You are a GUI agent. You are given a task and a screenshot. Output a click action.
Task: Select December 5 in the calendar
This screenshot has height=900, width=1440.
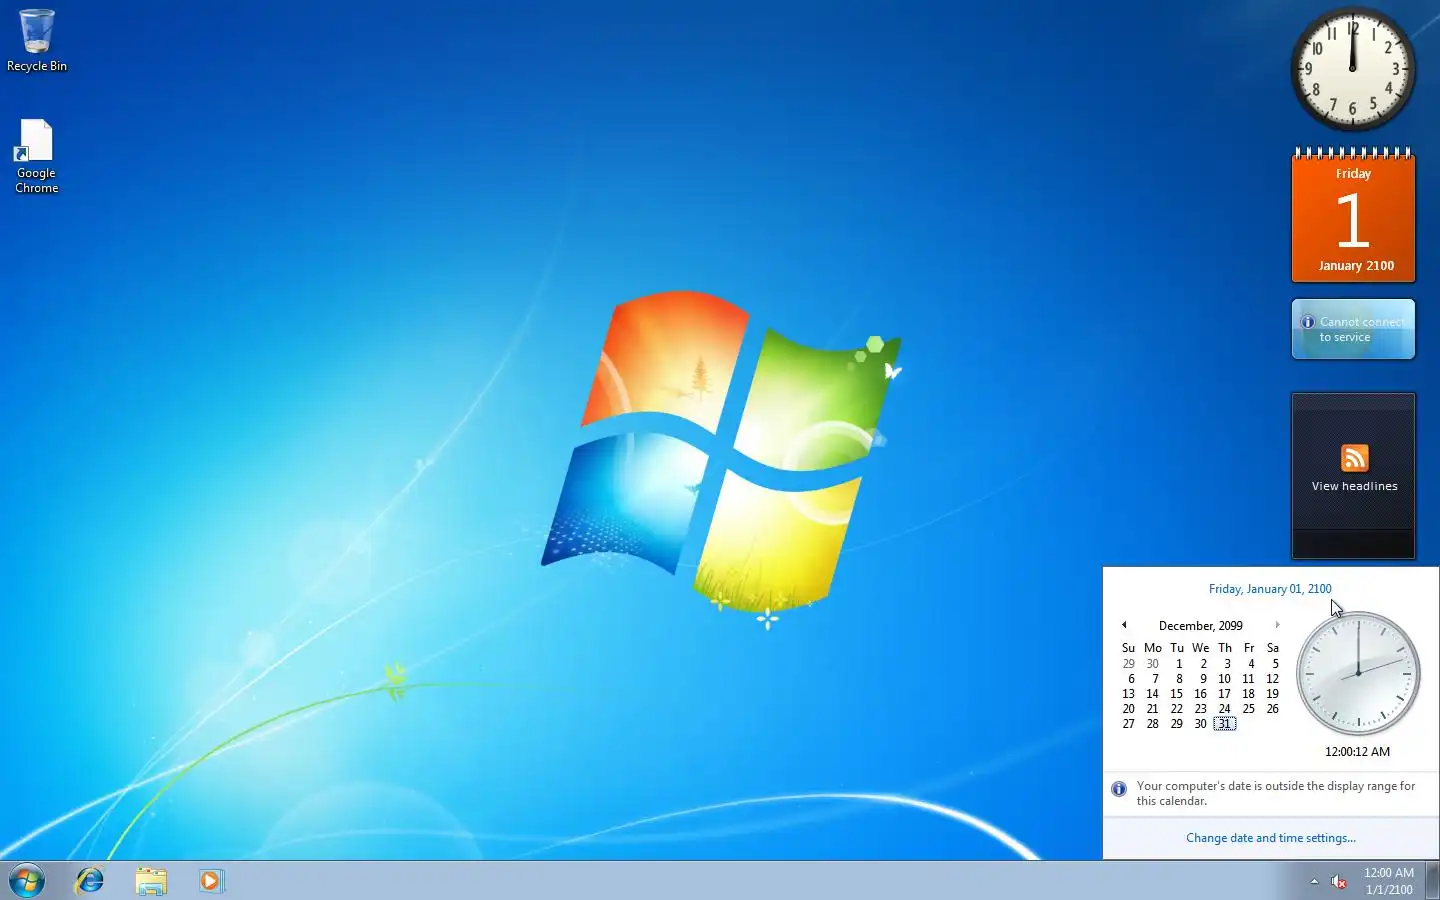[x=1274, y=664]
